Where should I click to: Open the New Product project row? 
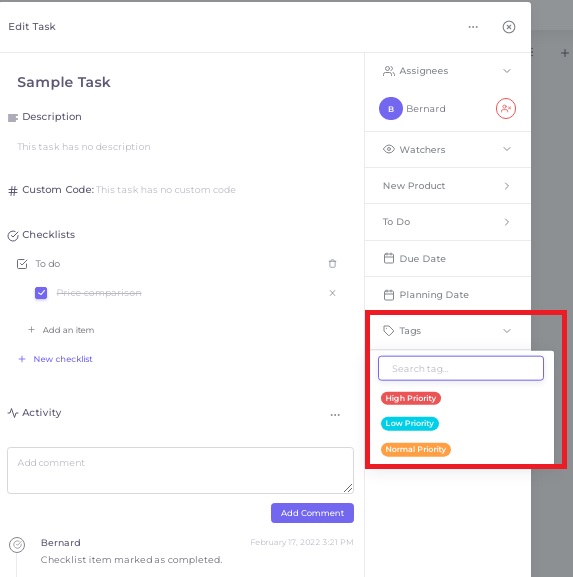click(448, 186)
